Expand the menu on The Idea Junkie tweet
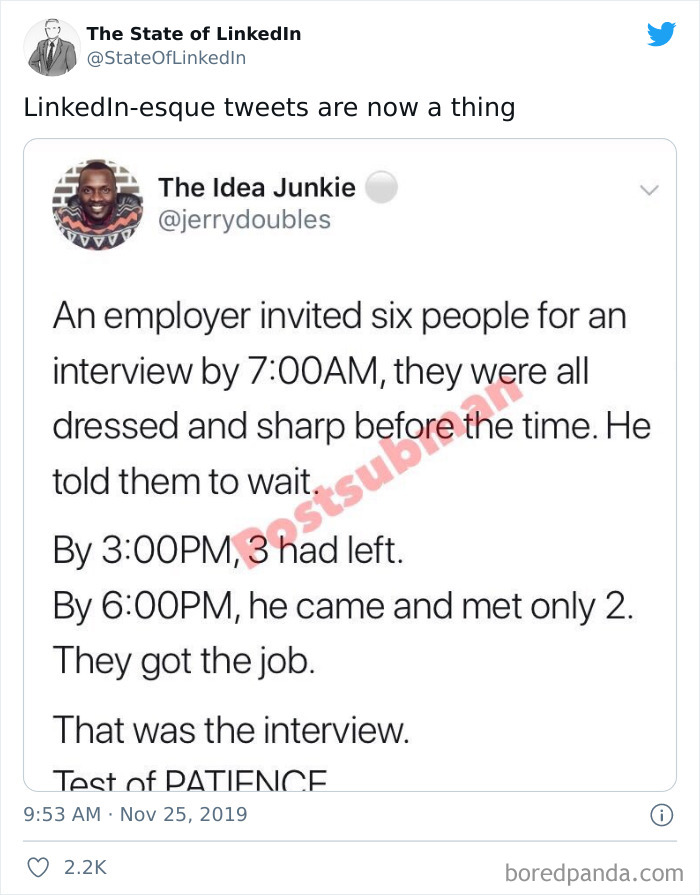700x895 pixels. (650, 189)
